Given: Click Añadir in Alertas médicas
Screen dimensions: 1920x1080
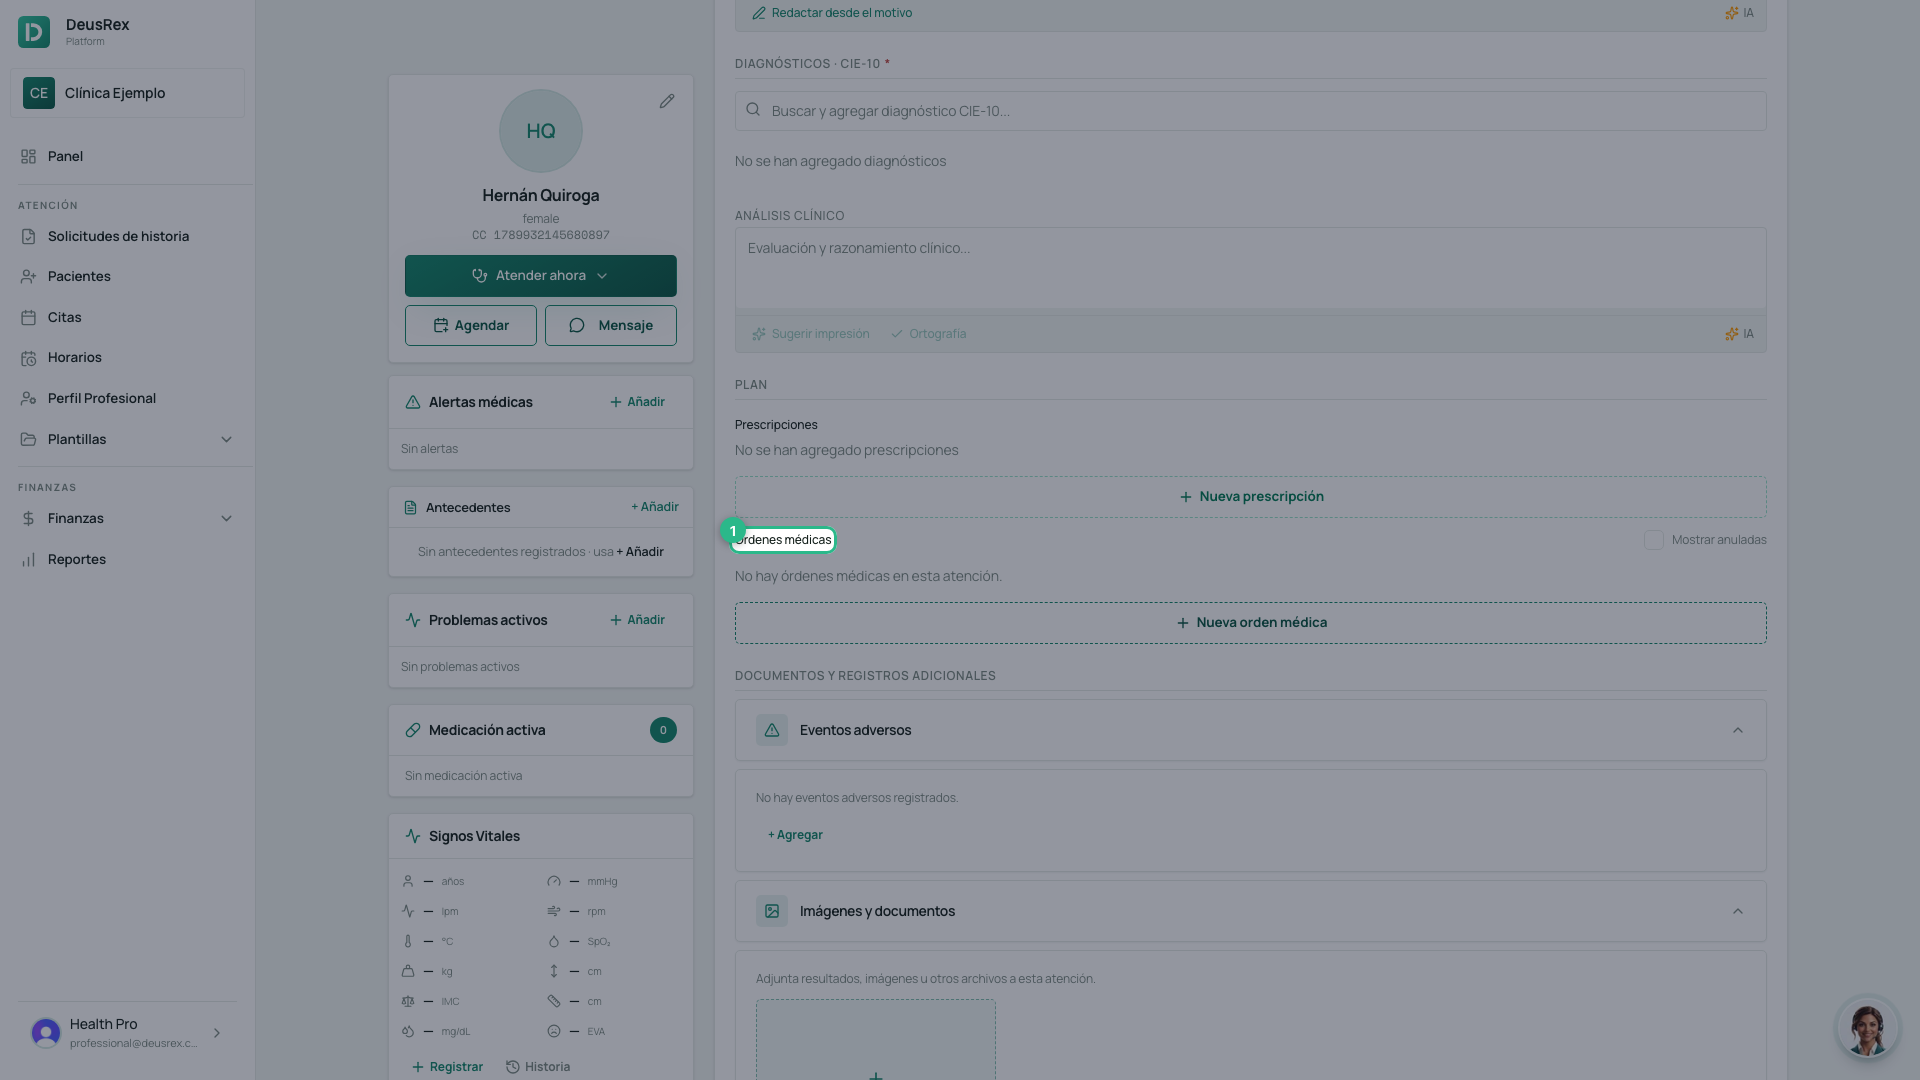Looking at the screenshot, I should coord(637,402).
